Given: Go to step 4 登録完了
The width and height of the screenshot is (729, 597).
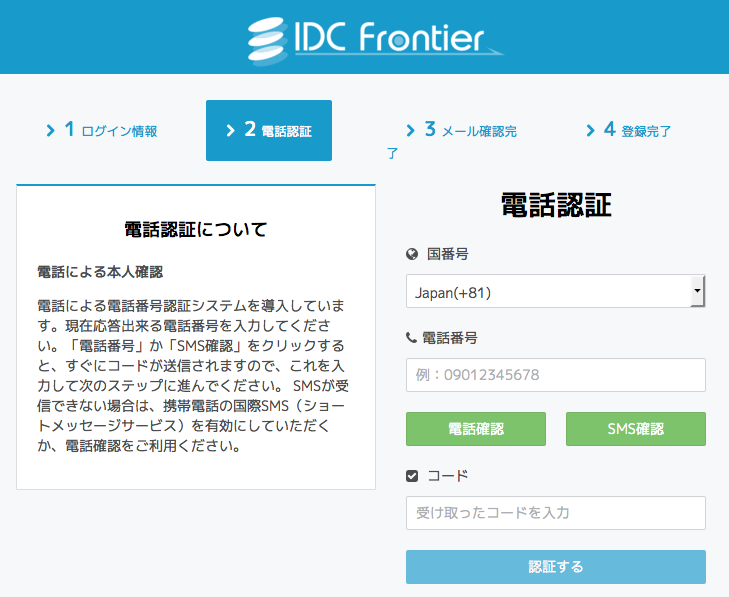Looking at the screenshot, I should tap(629, 130).
